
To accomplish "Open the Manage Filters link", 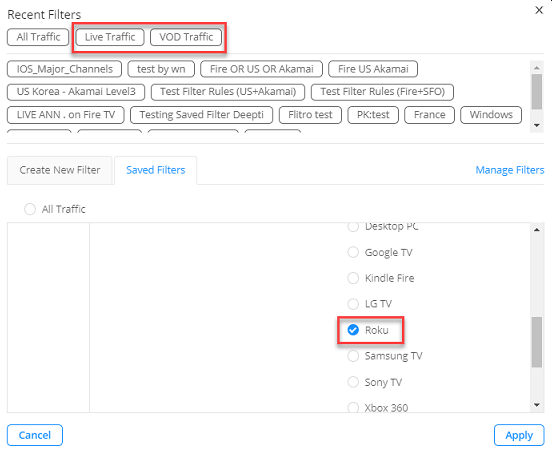I will click(x=509, y=170).
